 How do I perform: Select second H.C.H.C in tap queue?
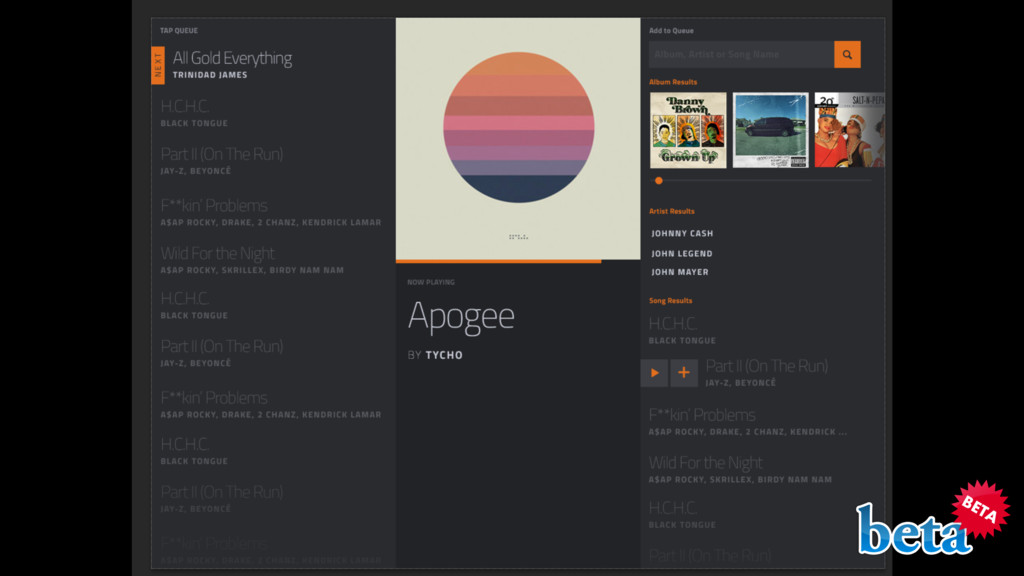coord(194,305)
